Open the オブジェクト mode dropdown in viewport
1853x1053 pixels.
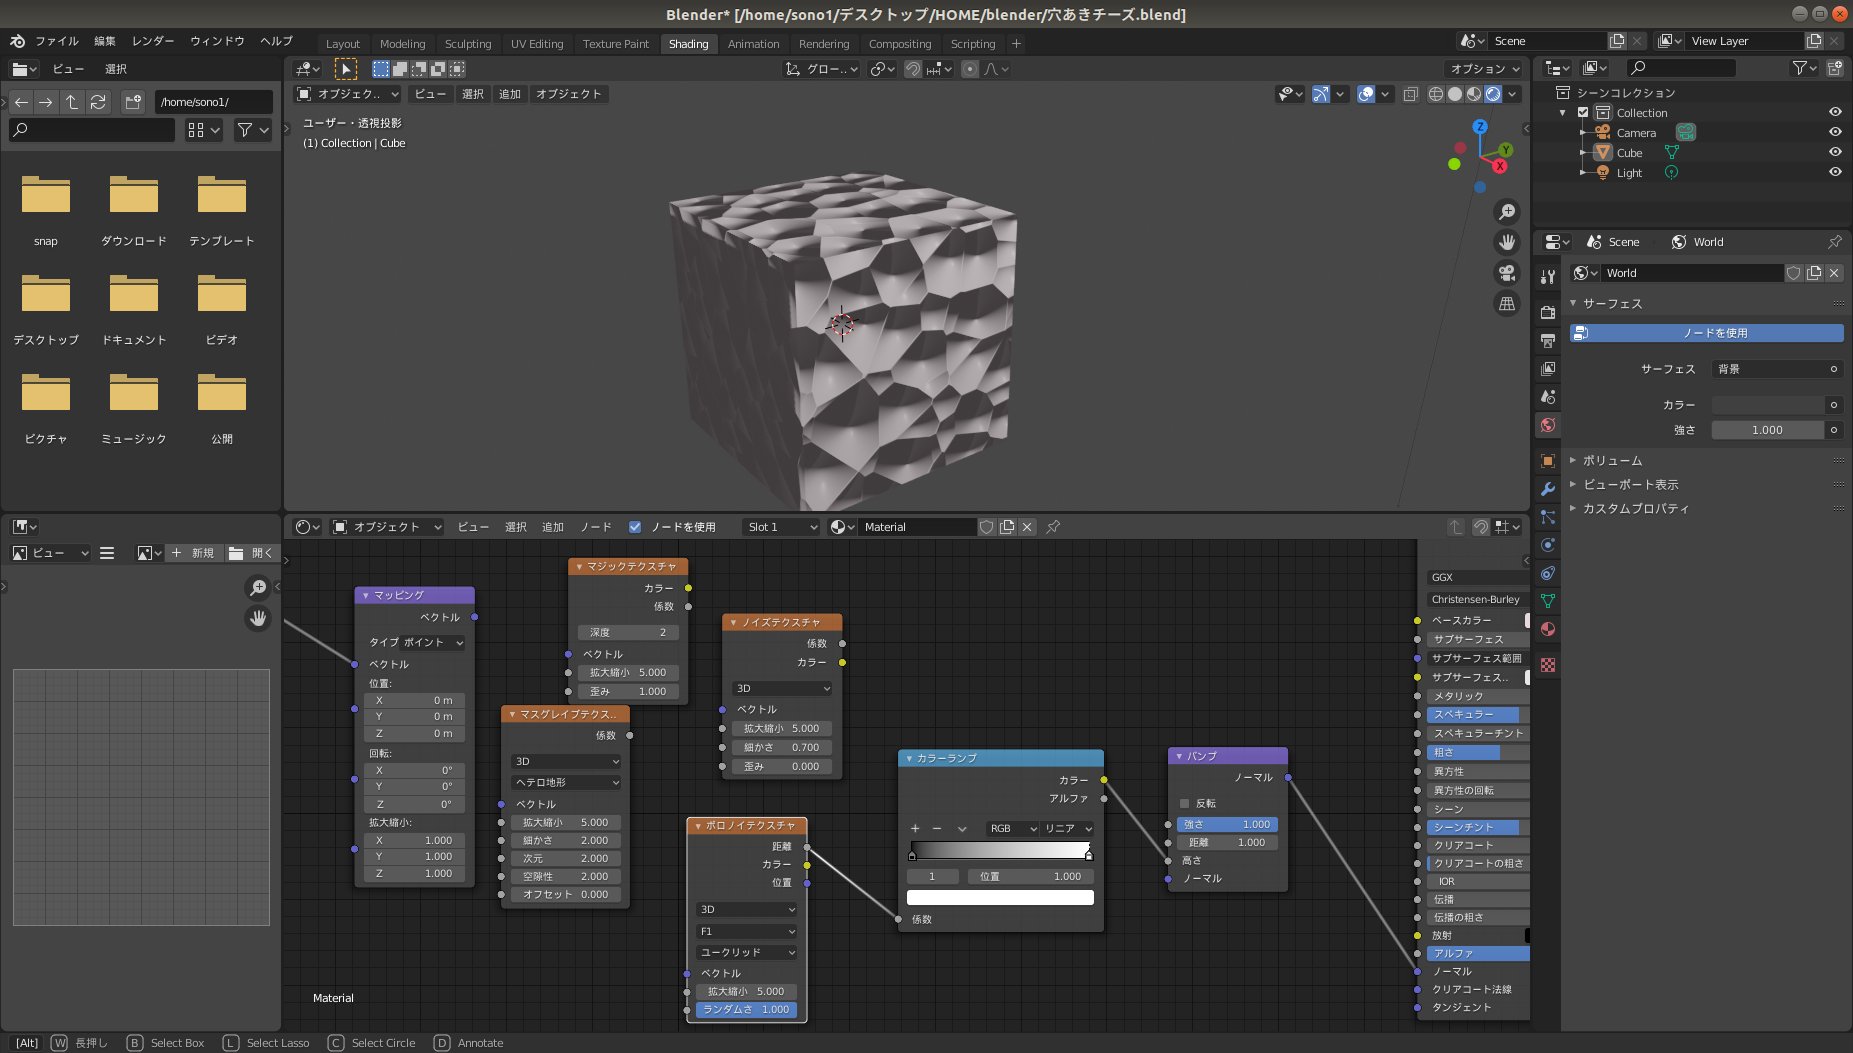[x=348, y=94]
